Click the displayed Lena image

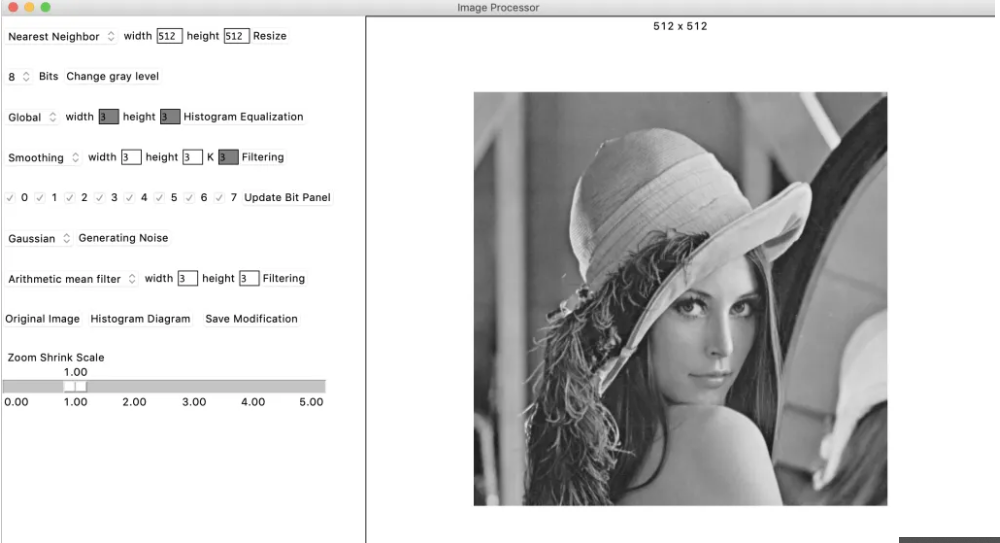(x=680, y=299)
